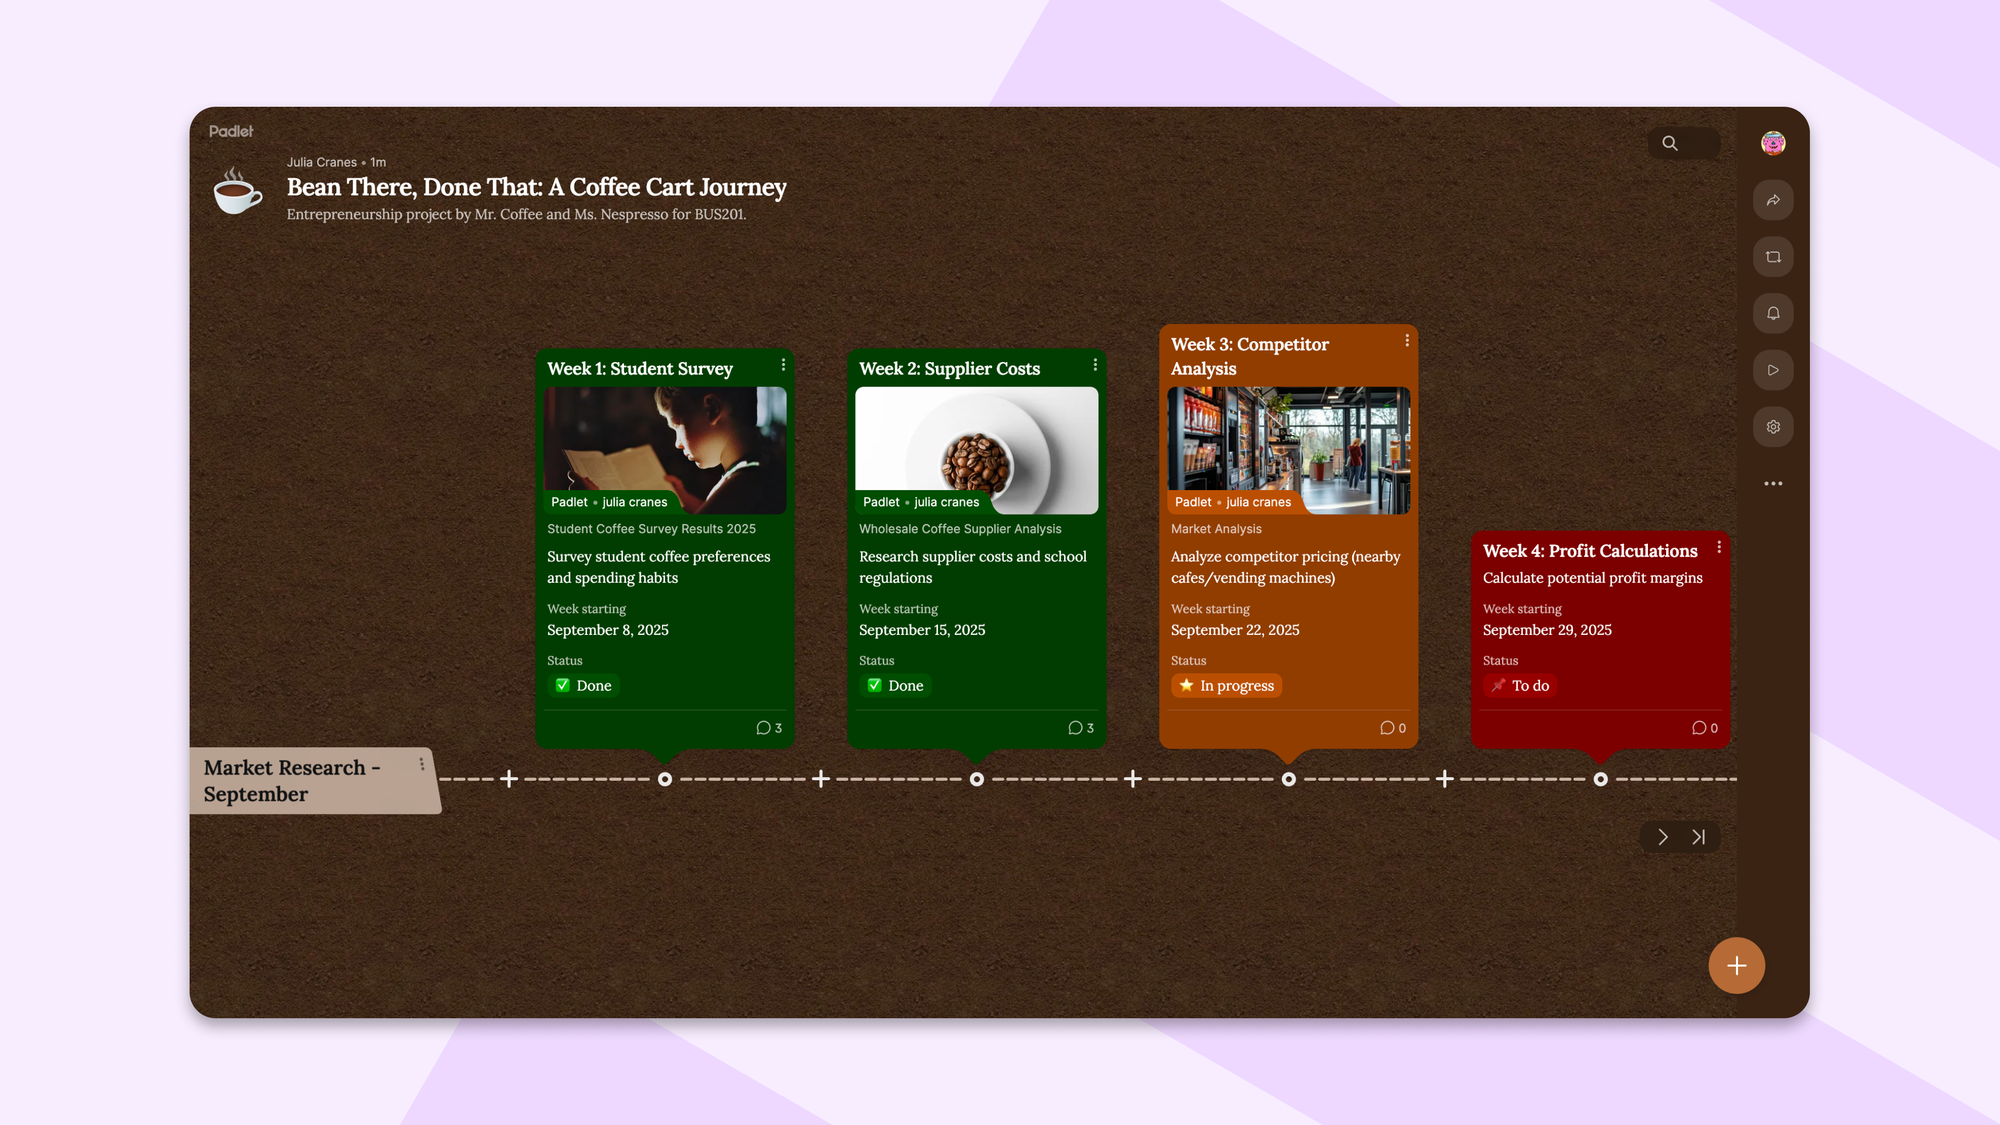Open board settings with the gear icon
Screen dimensions: 2000x1125
point(1773,426)
